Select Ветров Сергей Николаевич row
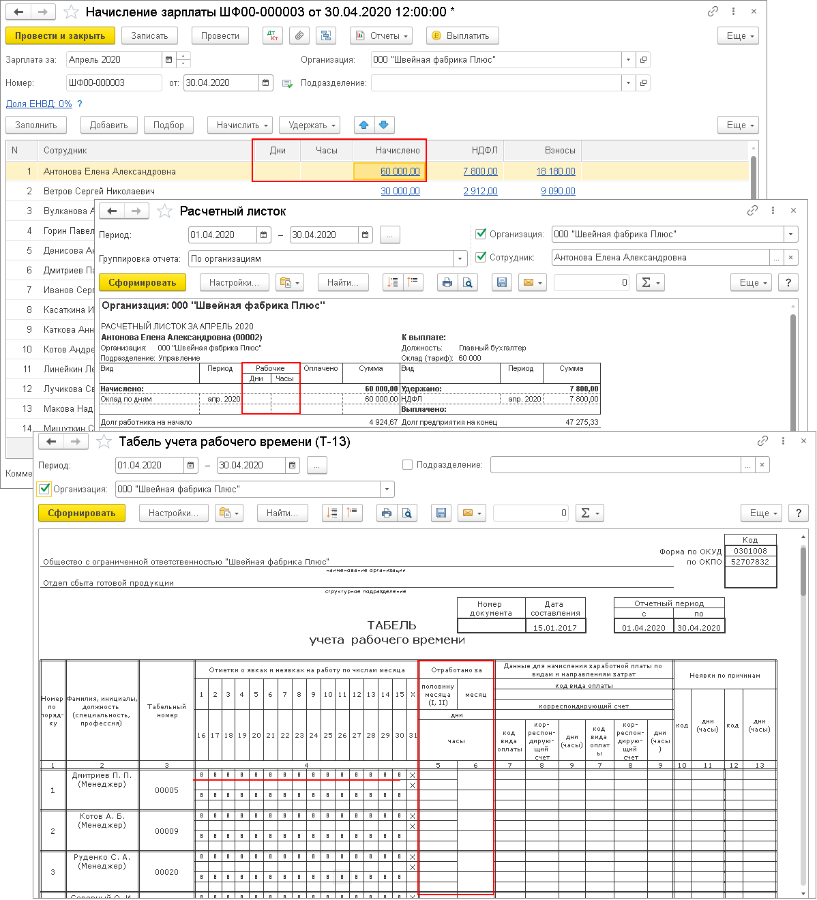817x900 pixels. [x=98, y=191]
